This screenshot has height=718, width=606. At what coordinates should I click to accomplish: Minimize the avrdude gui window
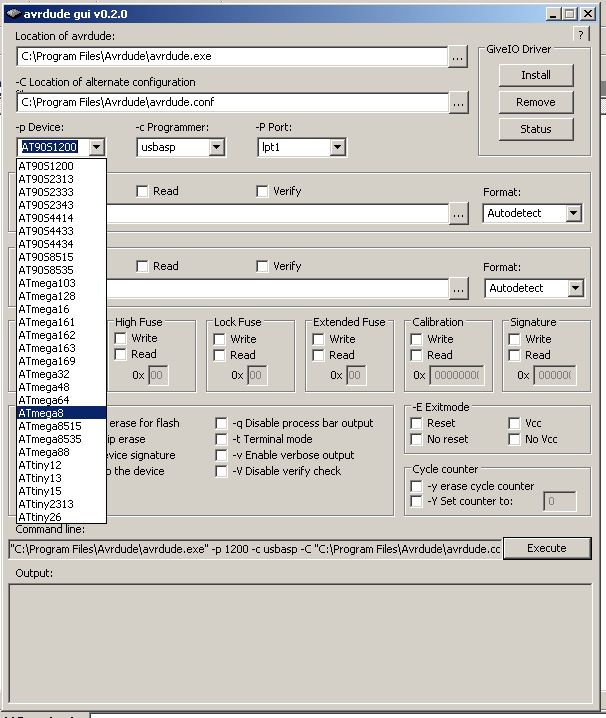553,14
